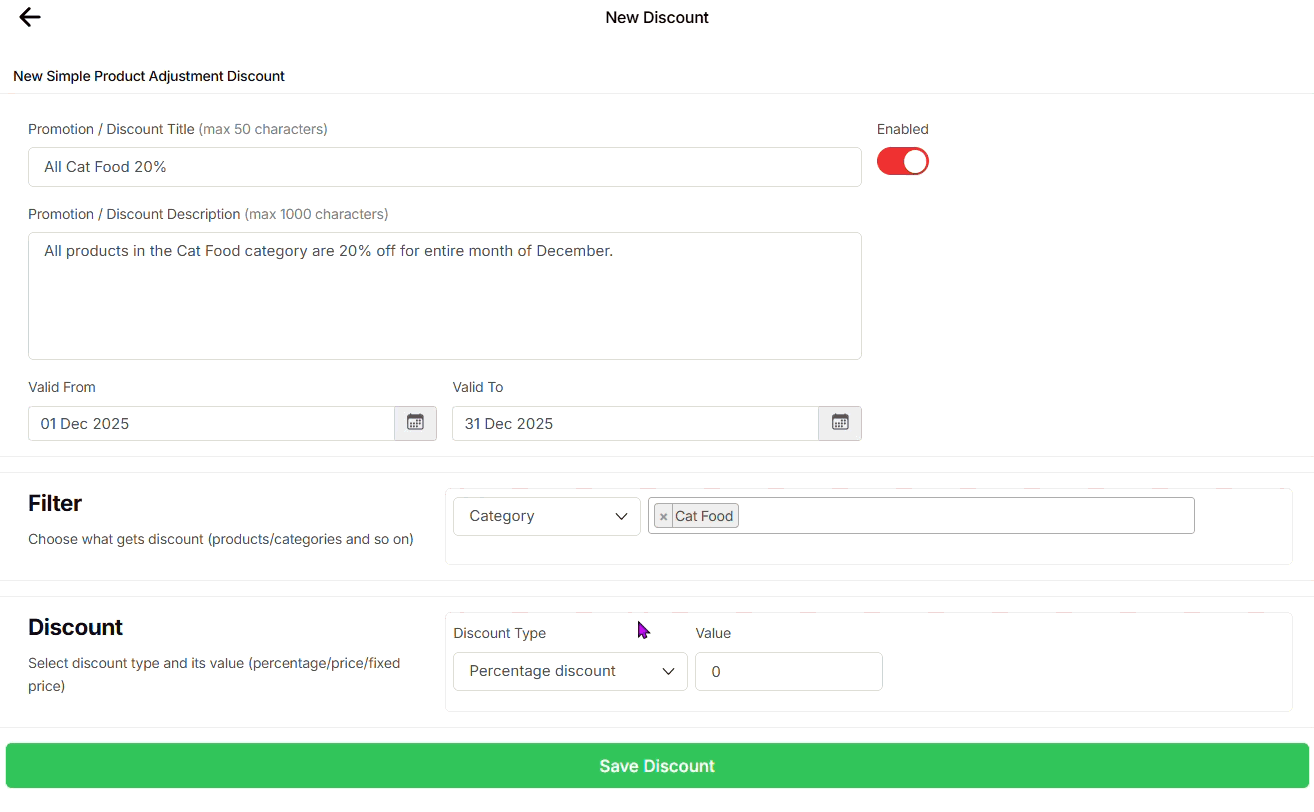This screenshot has width=1314, height=812.
Task: Click empty space in category tag box
Action: [960, 516]
